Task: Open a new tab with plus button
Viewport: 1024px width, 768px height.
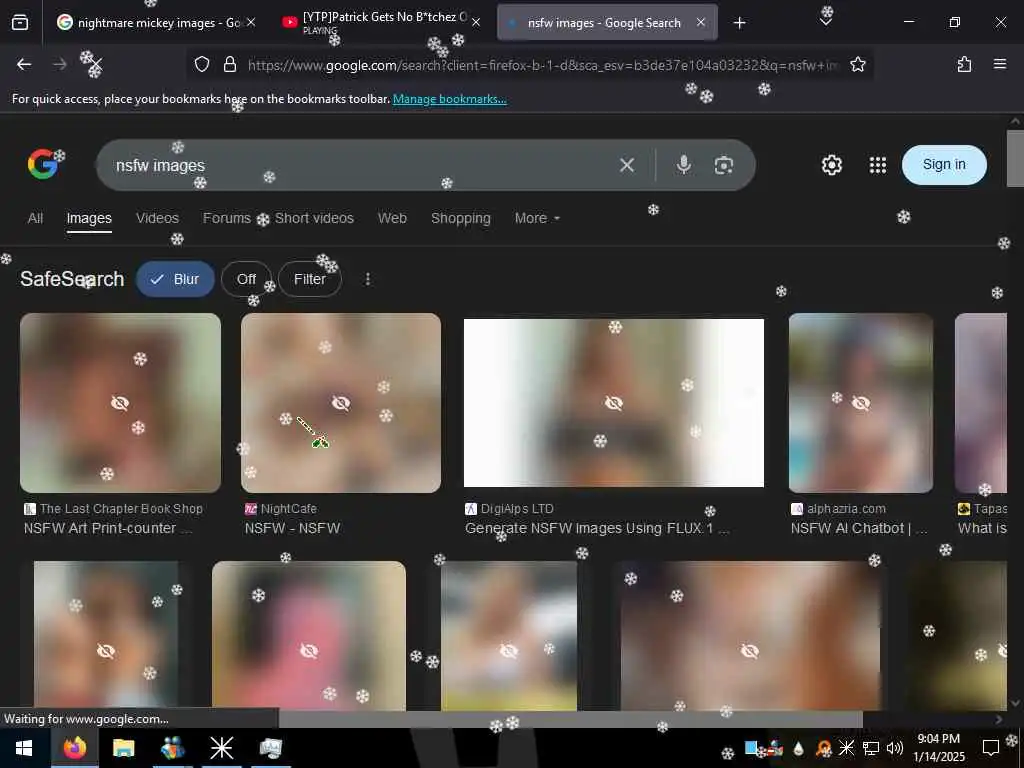Action: pyautogui.click(x=739, y=23)
